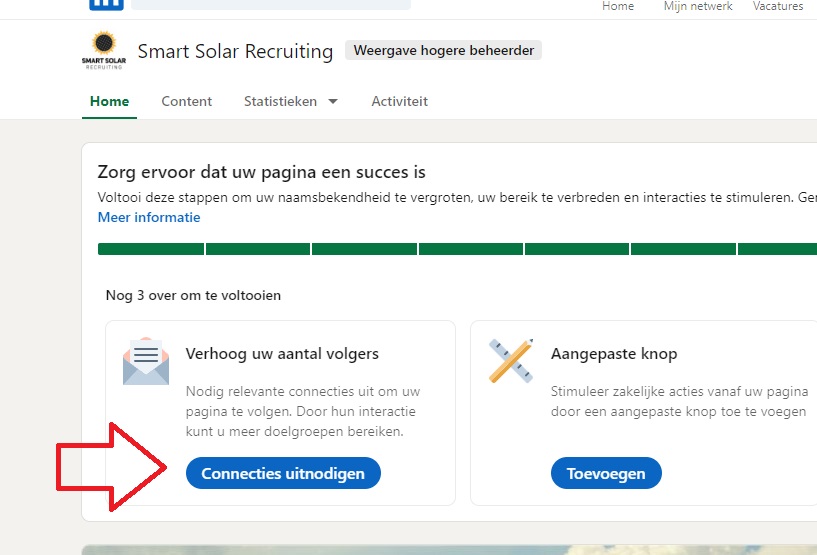
Task: Open Mijn netwerk in top navigation
Action: coord(698,6)
